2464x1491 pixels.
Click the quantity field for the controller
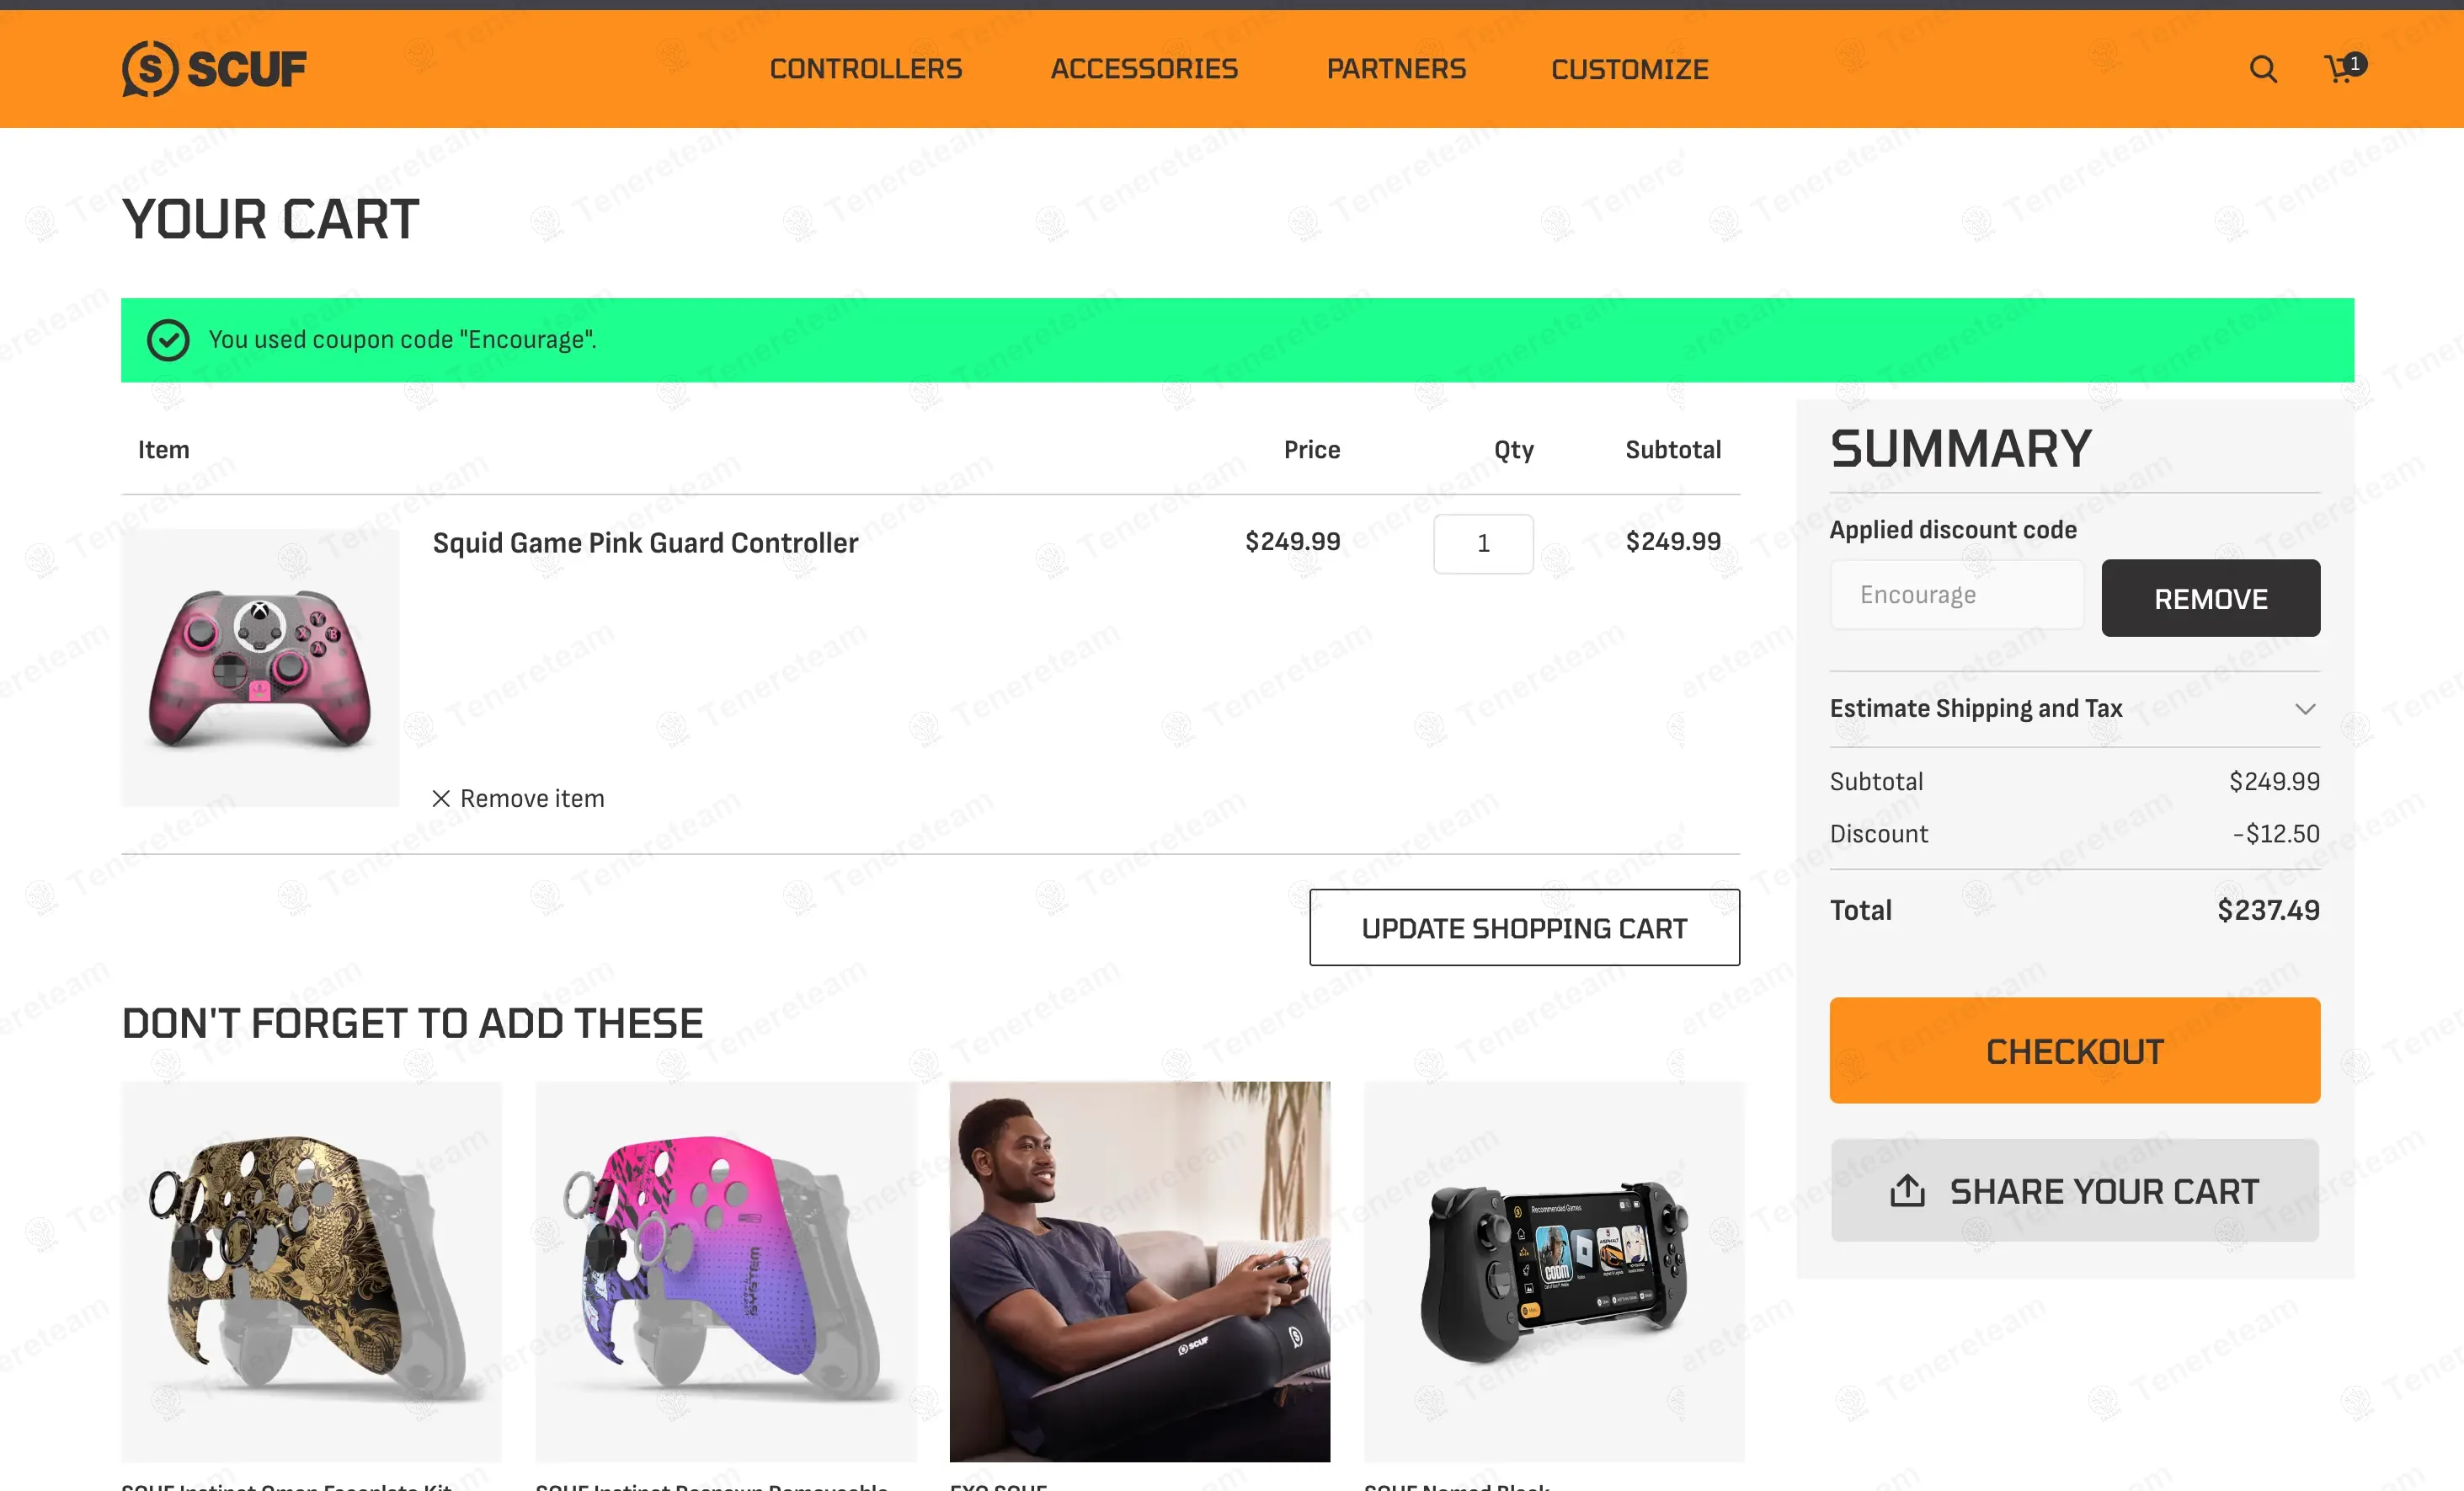tap(1483, 543)
